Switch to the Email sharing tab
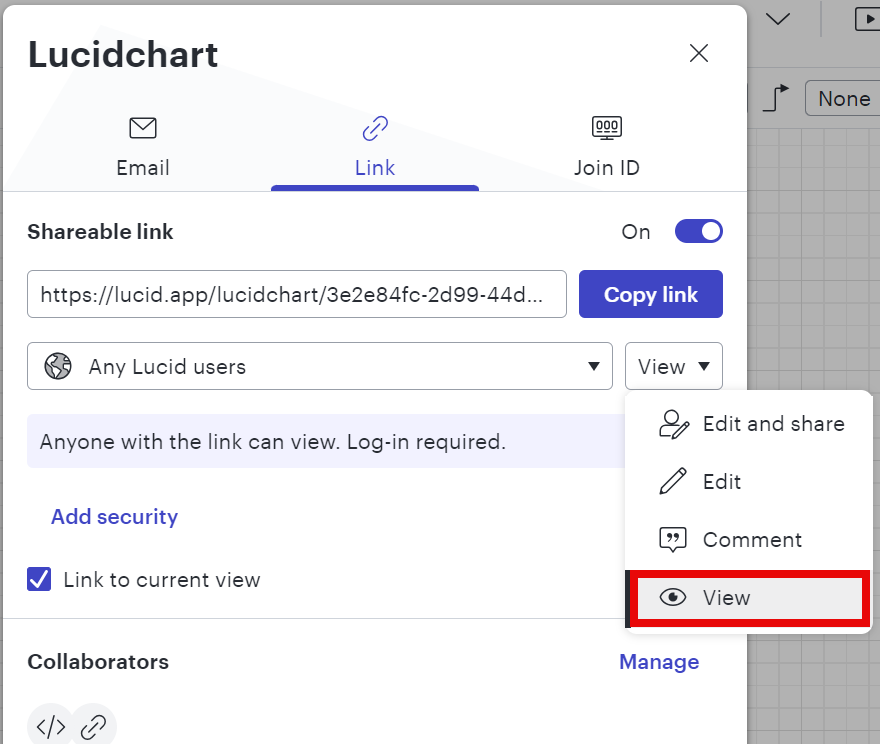The image size is (880, 744). 143,147
